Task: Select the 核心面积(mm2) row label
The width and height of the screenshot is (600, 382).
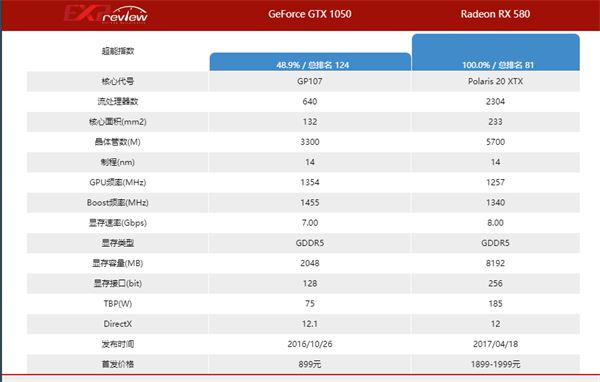Action: [x=118, y=122]
